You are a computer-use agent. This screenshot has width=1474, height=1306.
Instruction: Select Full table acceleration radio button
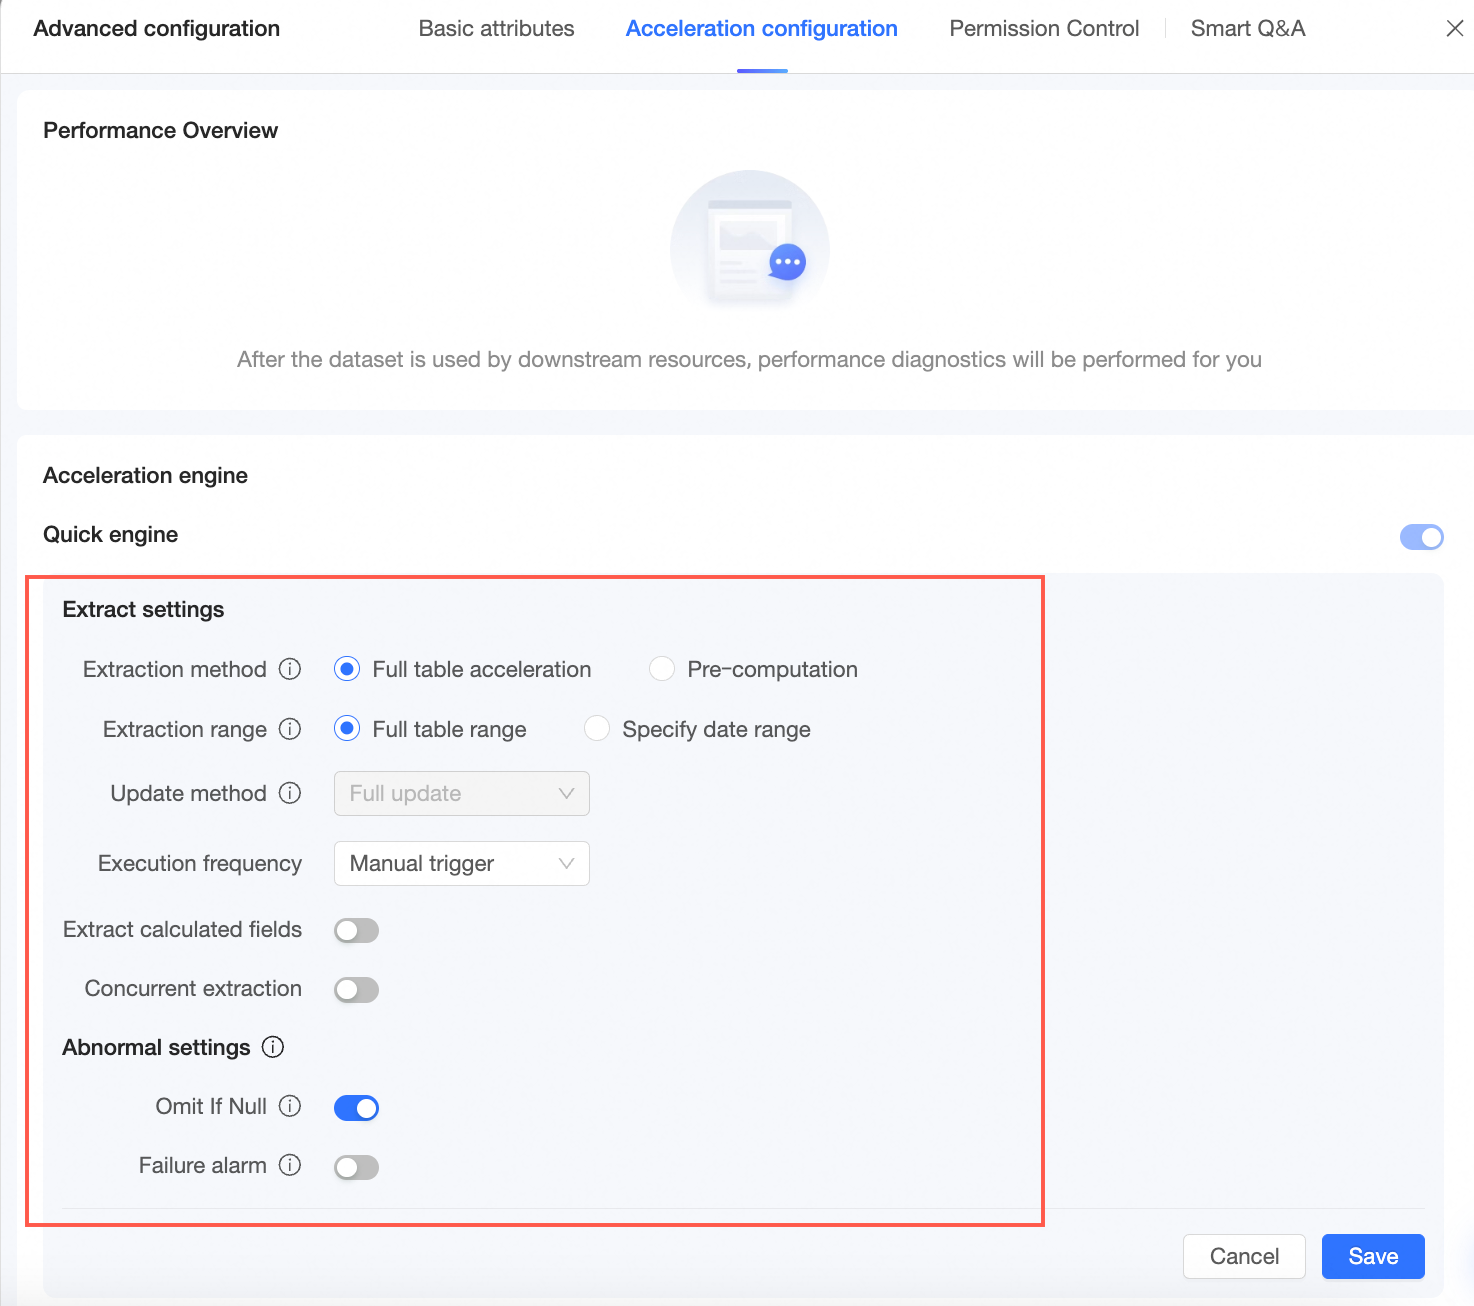click(x=347, y=669)
